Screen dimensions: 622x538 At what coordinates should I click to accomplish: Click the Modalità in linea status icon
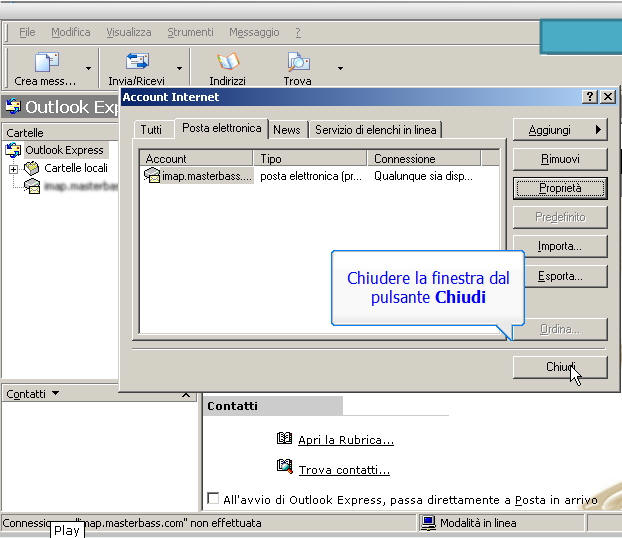428,523
